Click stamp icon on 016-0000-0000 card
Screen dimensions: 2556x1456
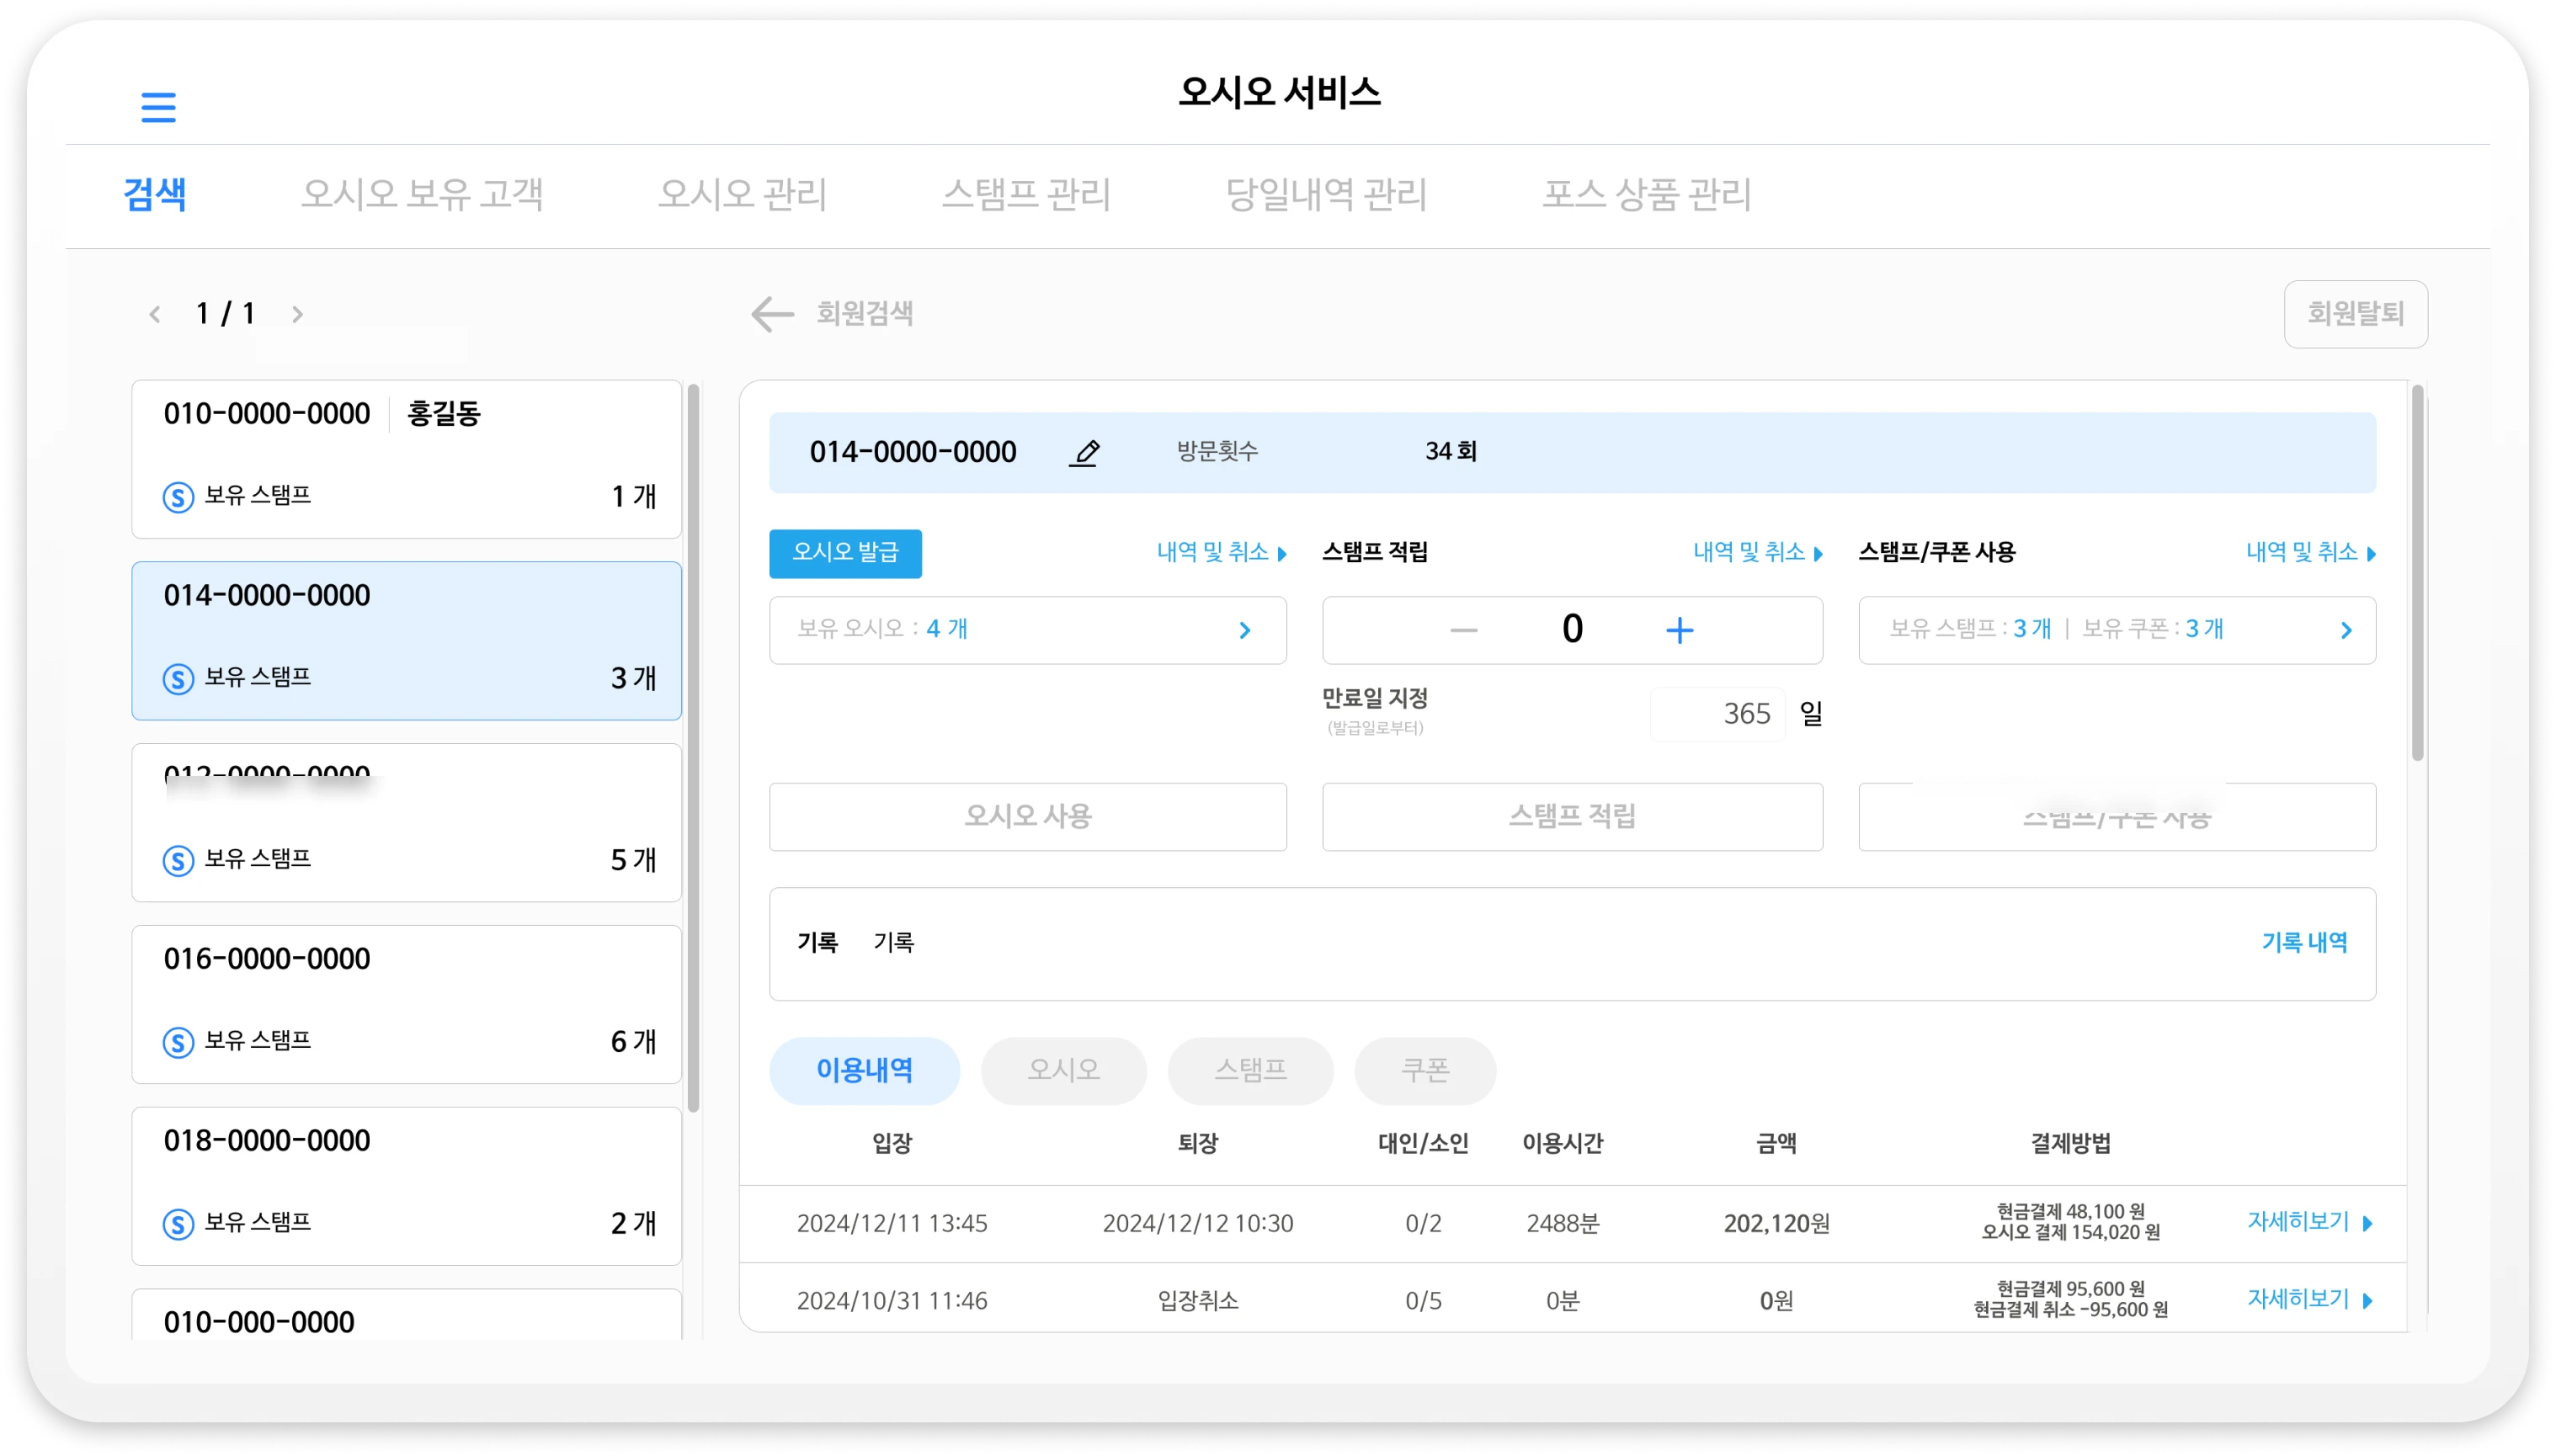178,1042
